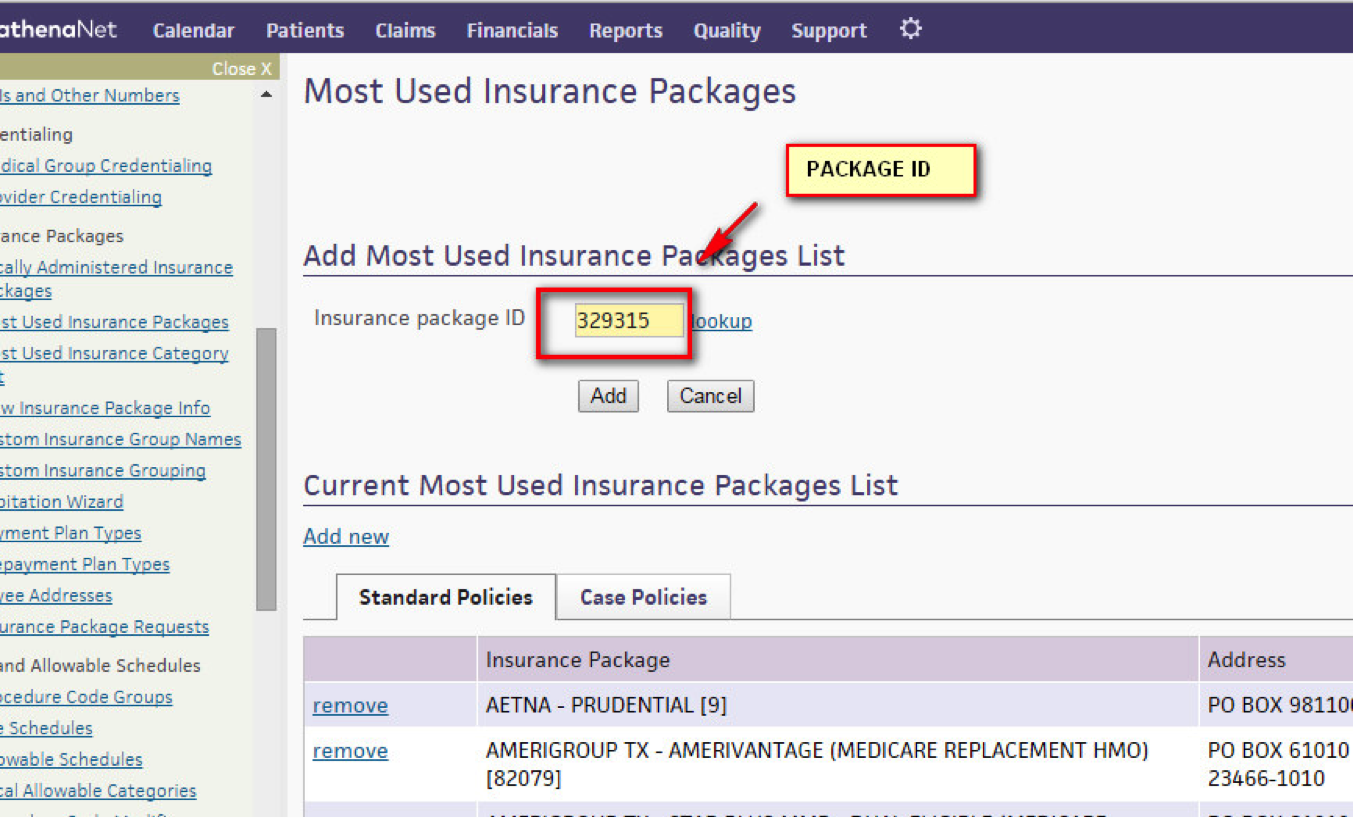Click the Cancel button
1354x818 pixels.
(710, 396)
